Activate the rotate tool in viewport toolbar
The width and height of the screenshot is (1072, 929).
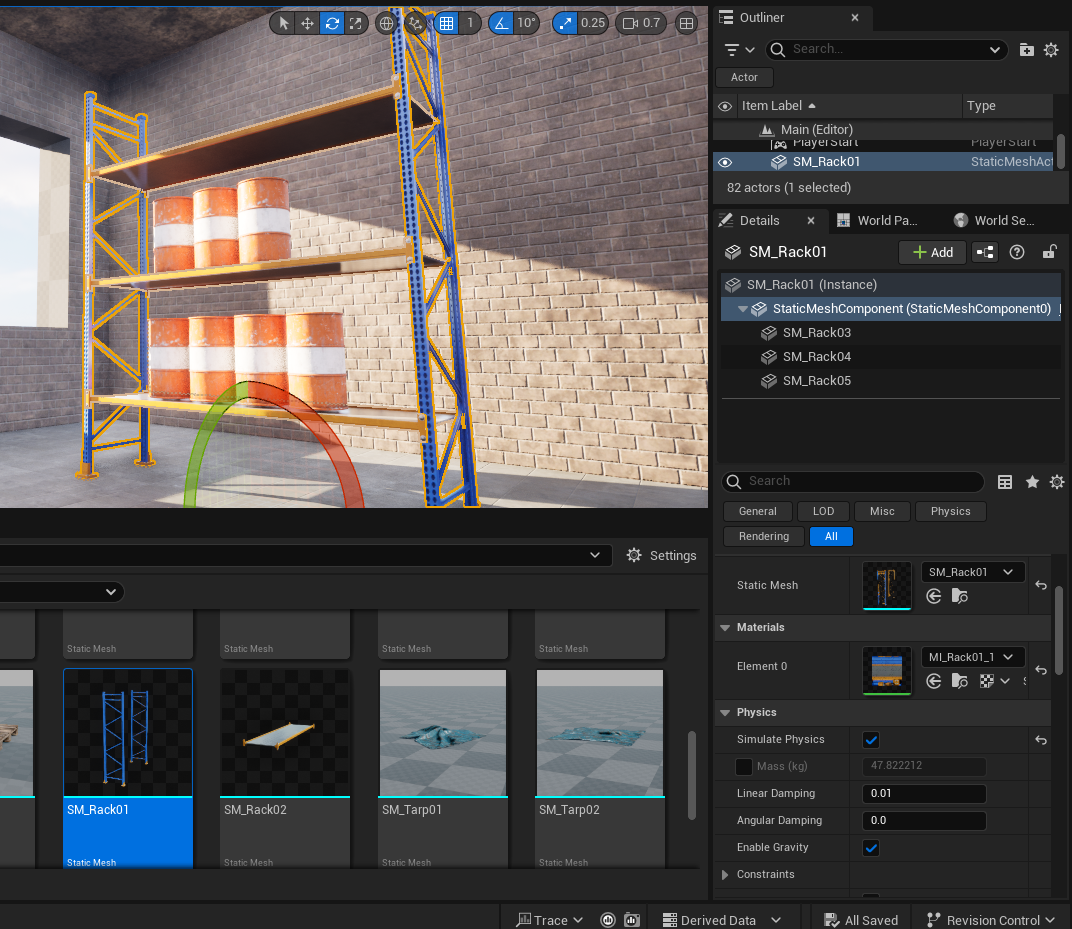(332, 23)
